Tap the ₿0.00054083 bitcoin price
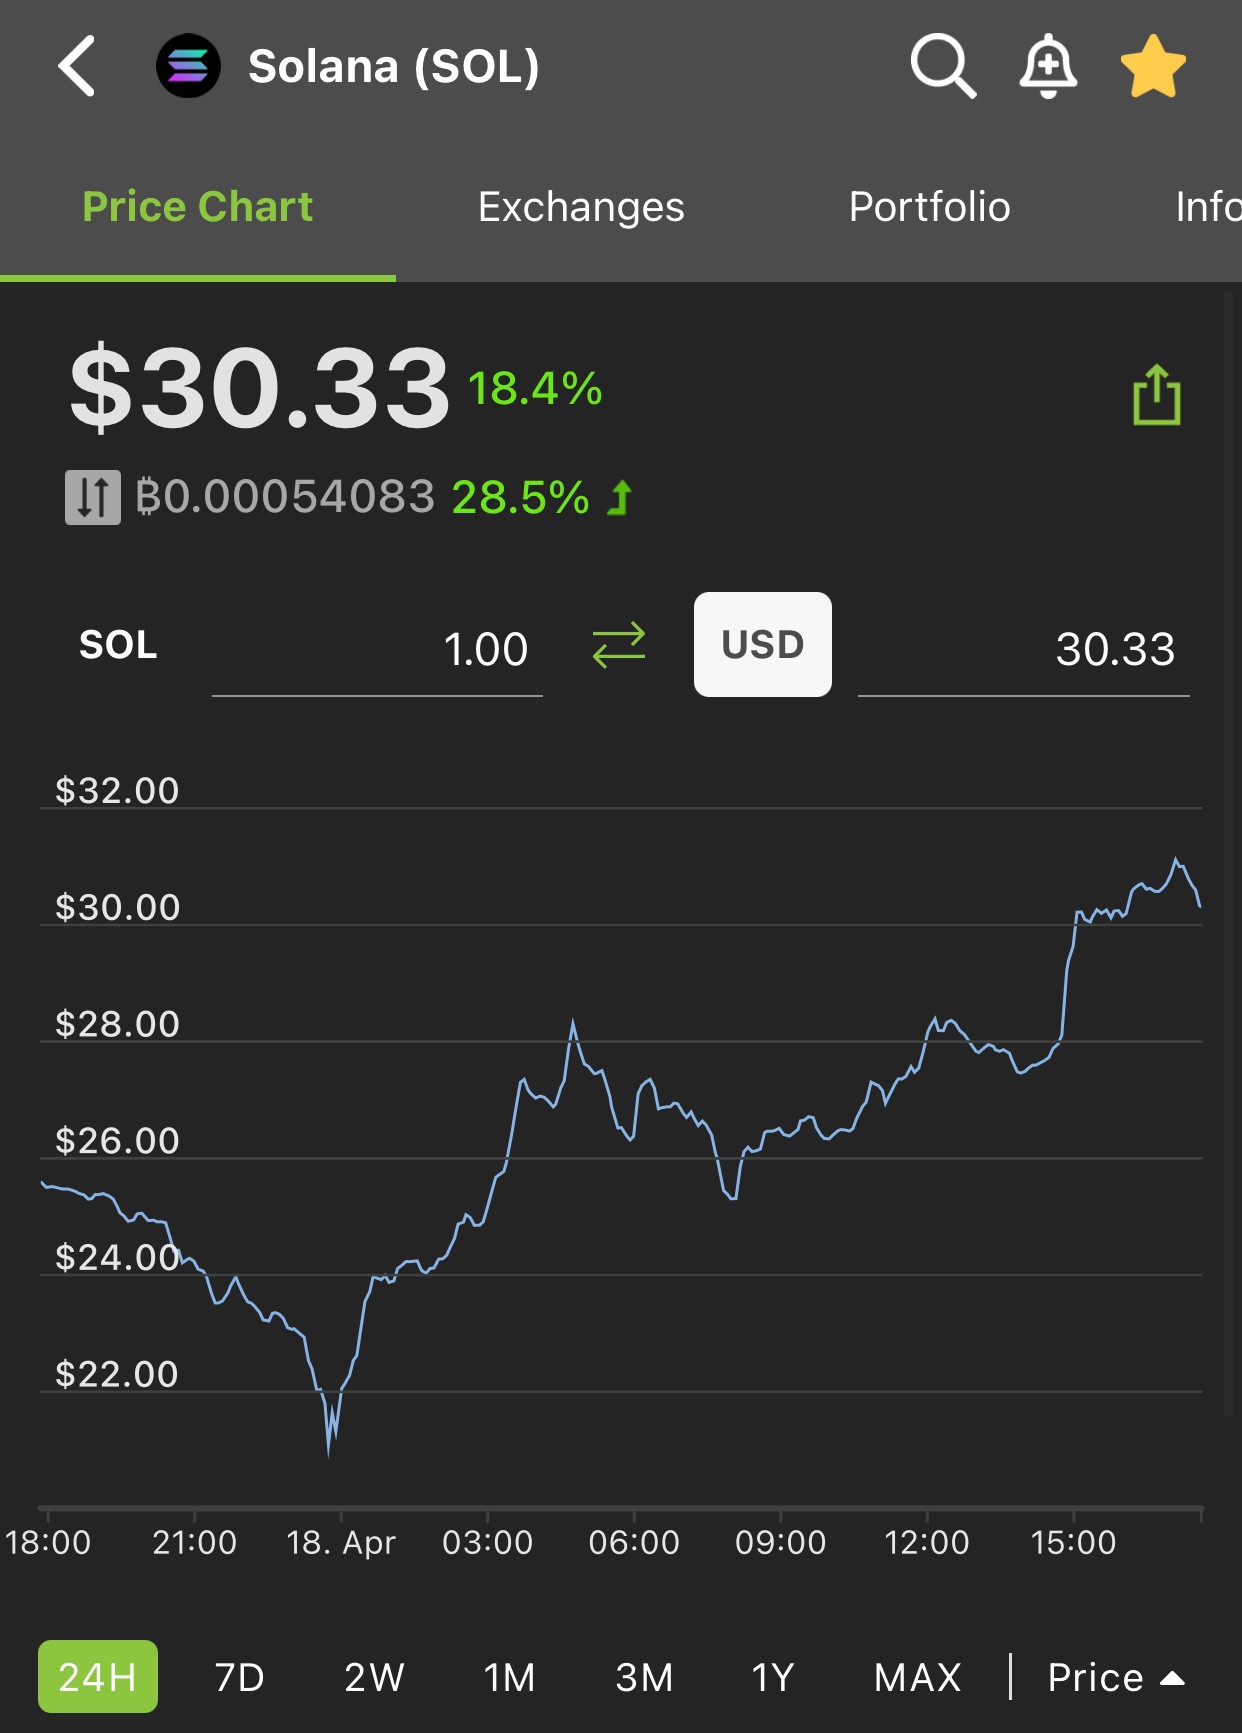Screen dimensions: 1242x1733 (286, 497)
